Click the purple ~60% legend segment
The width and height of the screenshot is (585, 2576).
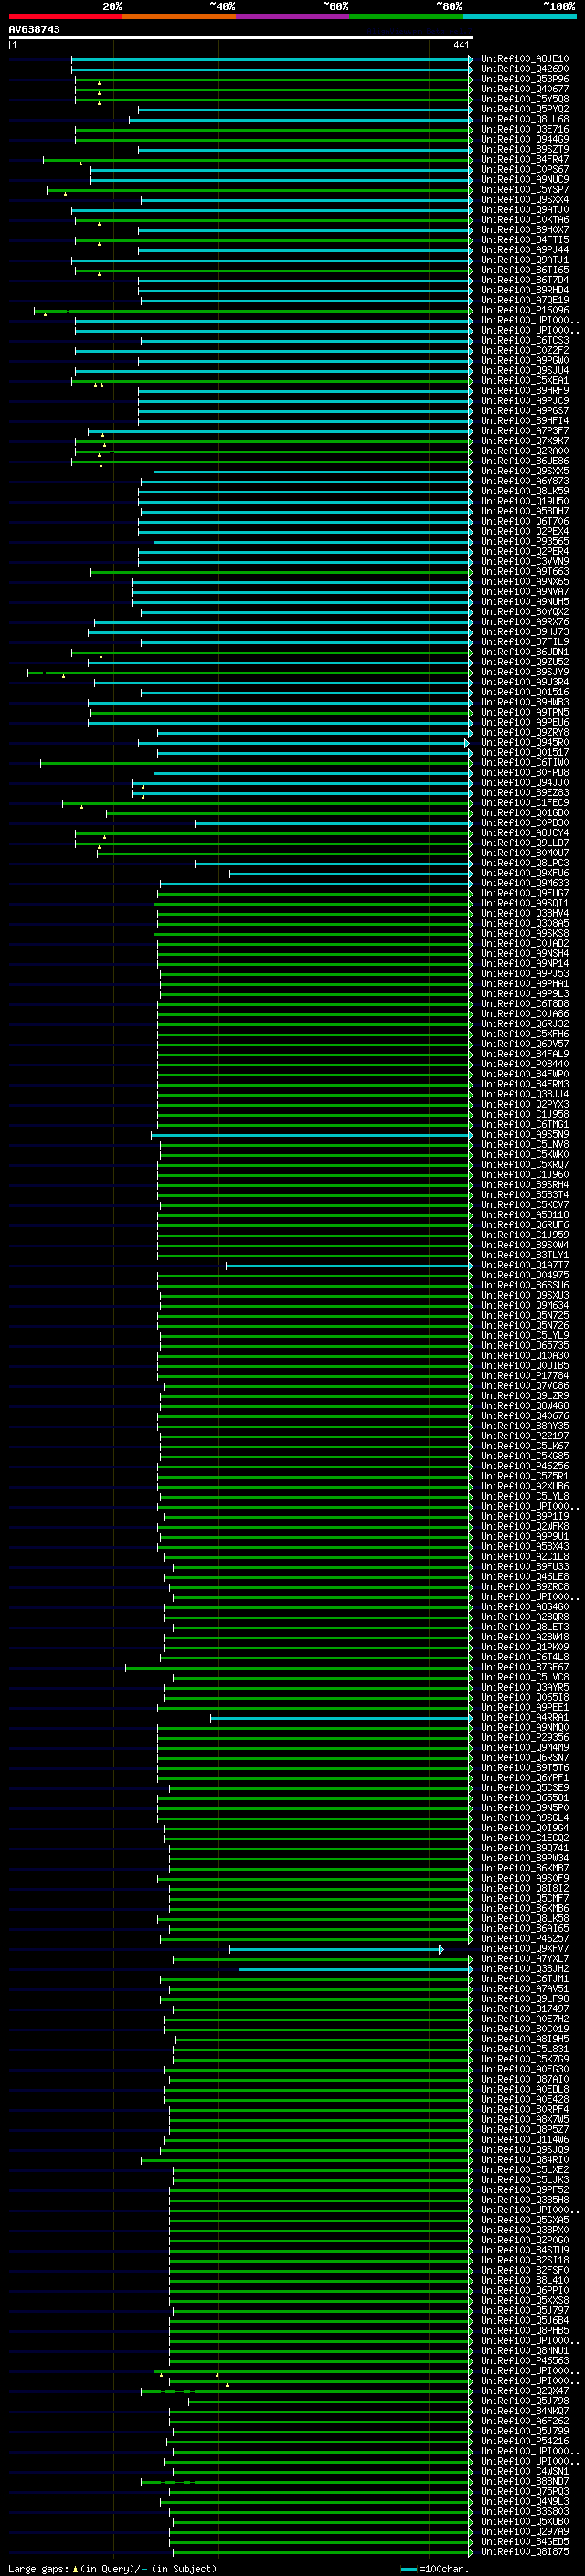[x=293, y=16]
